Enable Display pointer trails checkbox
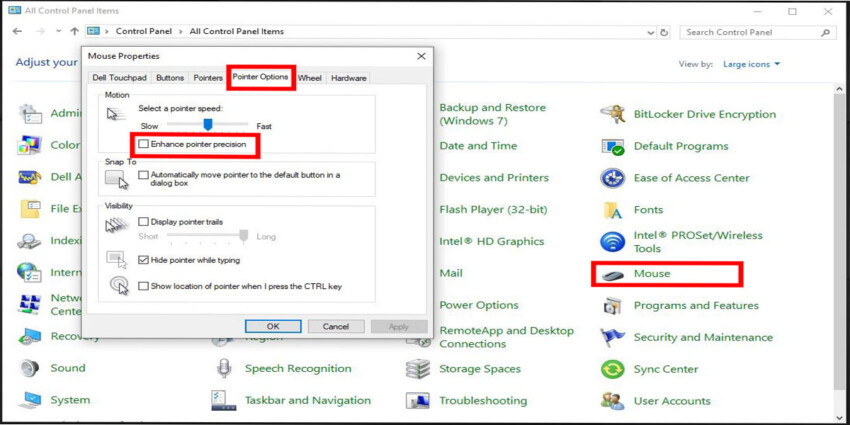850x425 pixels. [143, 222]
